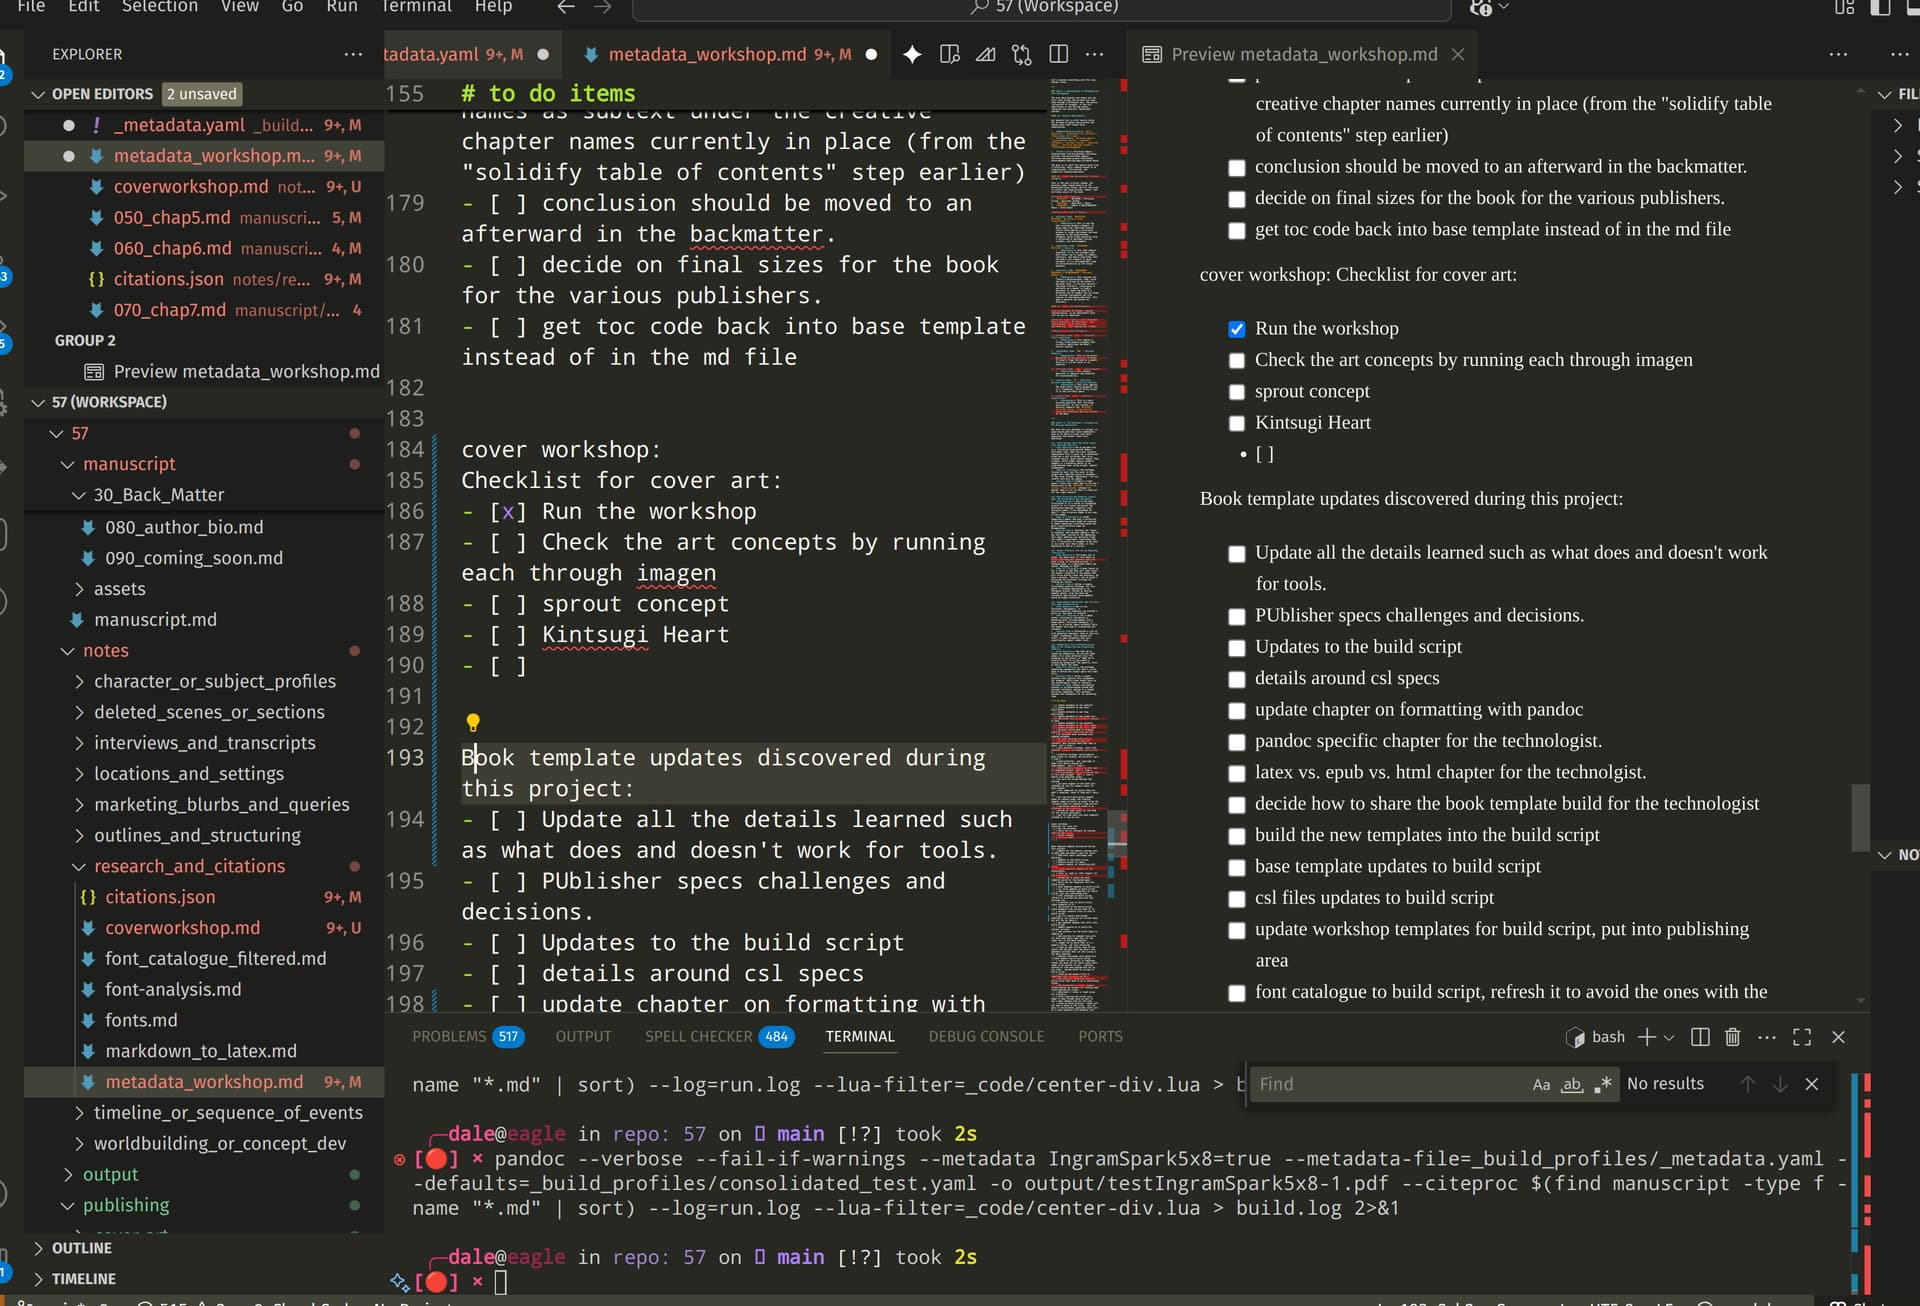Open preview to the side icon
Image resolution: width=1920 pixels, height=1306 pixels.
(950, 54)
